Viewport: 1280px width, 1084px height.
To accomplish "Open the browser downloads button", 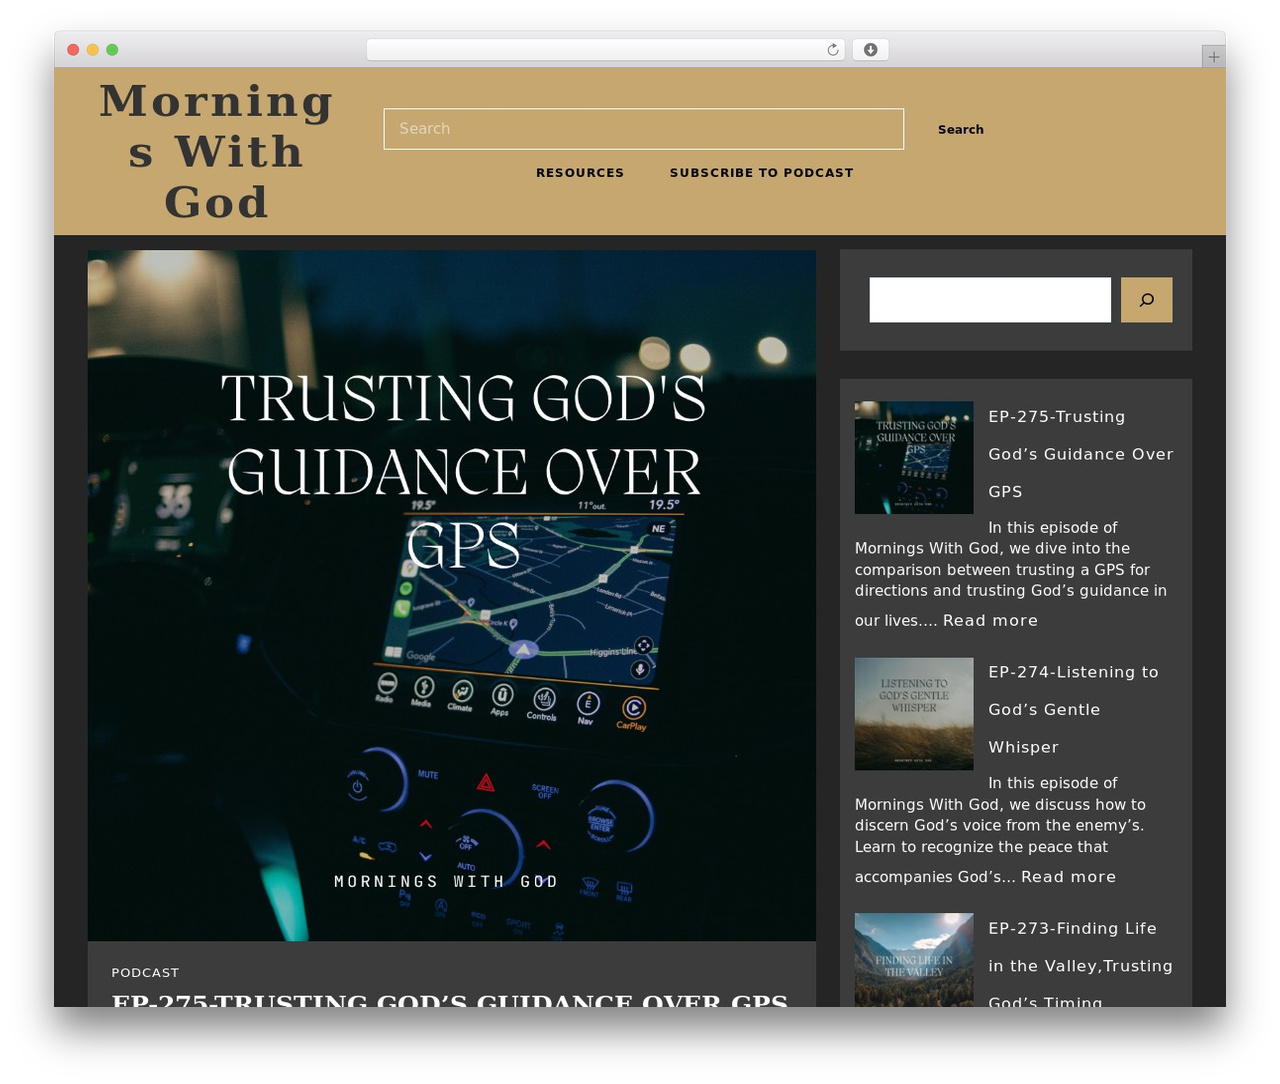I will [870, 50].
